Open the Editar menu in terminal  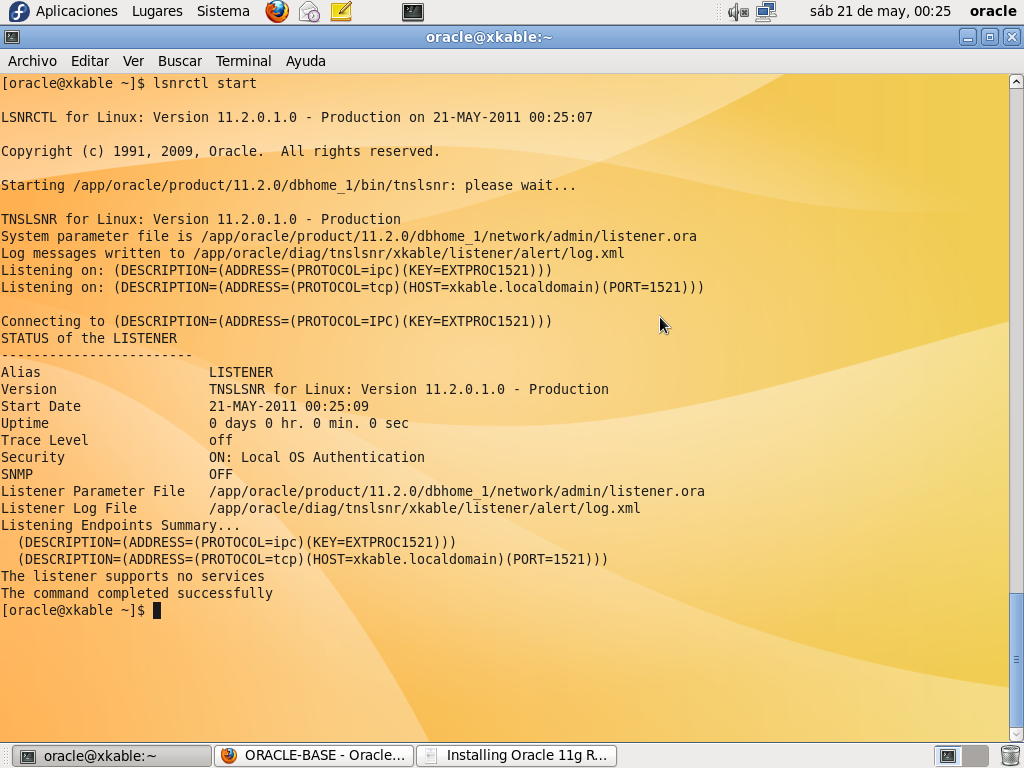pyautogui.click(x=89, y=61)
